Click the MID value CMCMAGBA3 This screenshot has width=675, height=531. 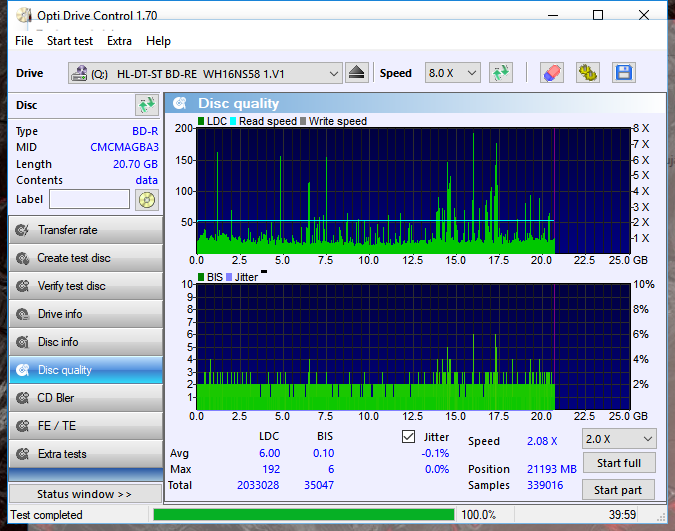[x=124, y=147]
